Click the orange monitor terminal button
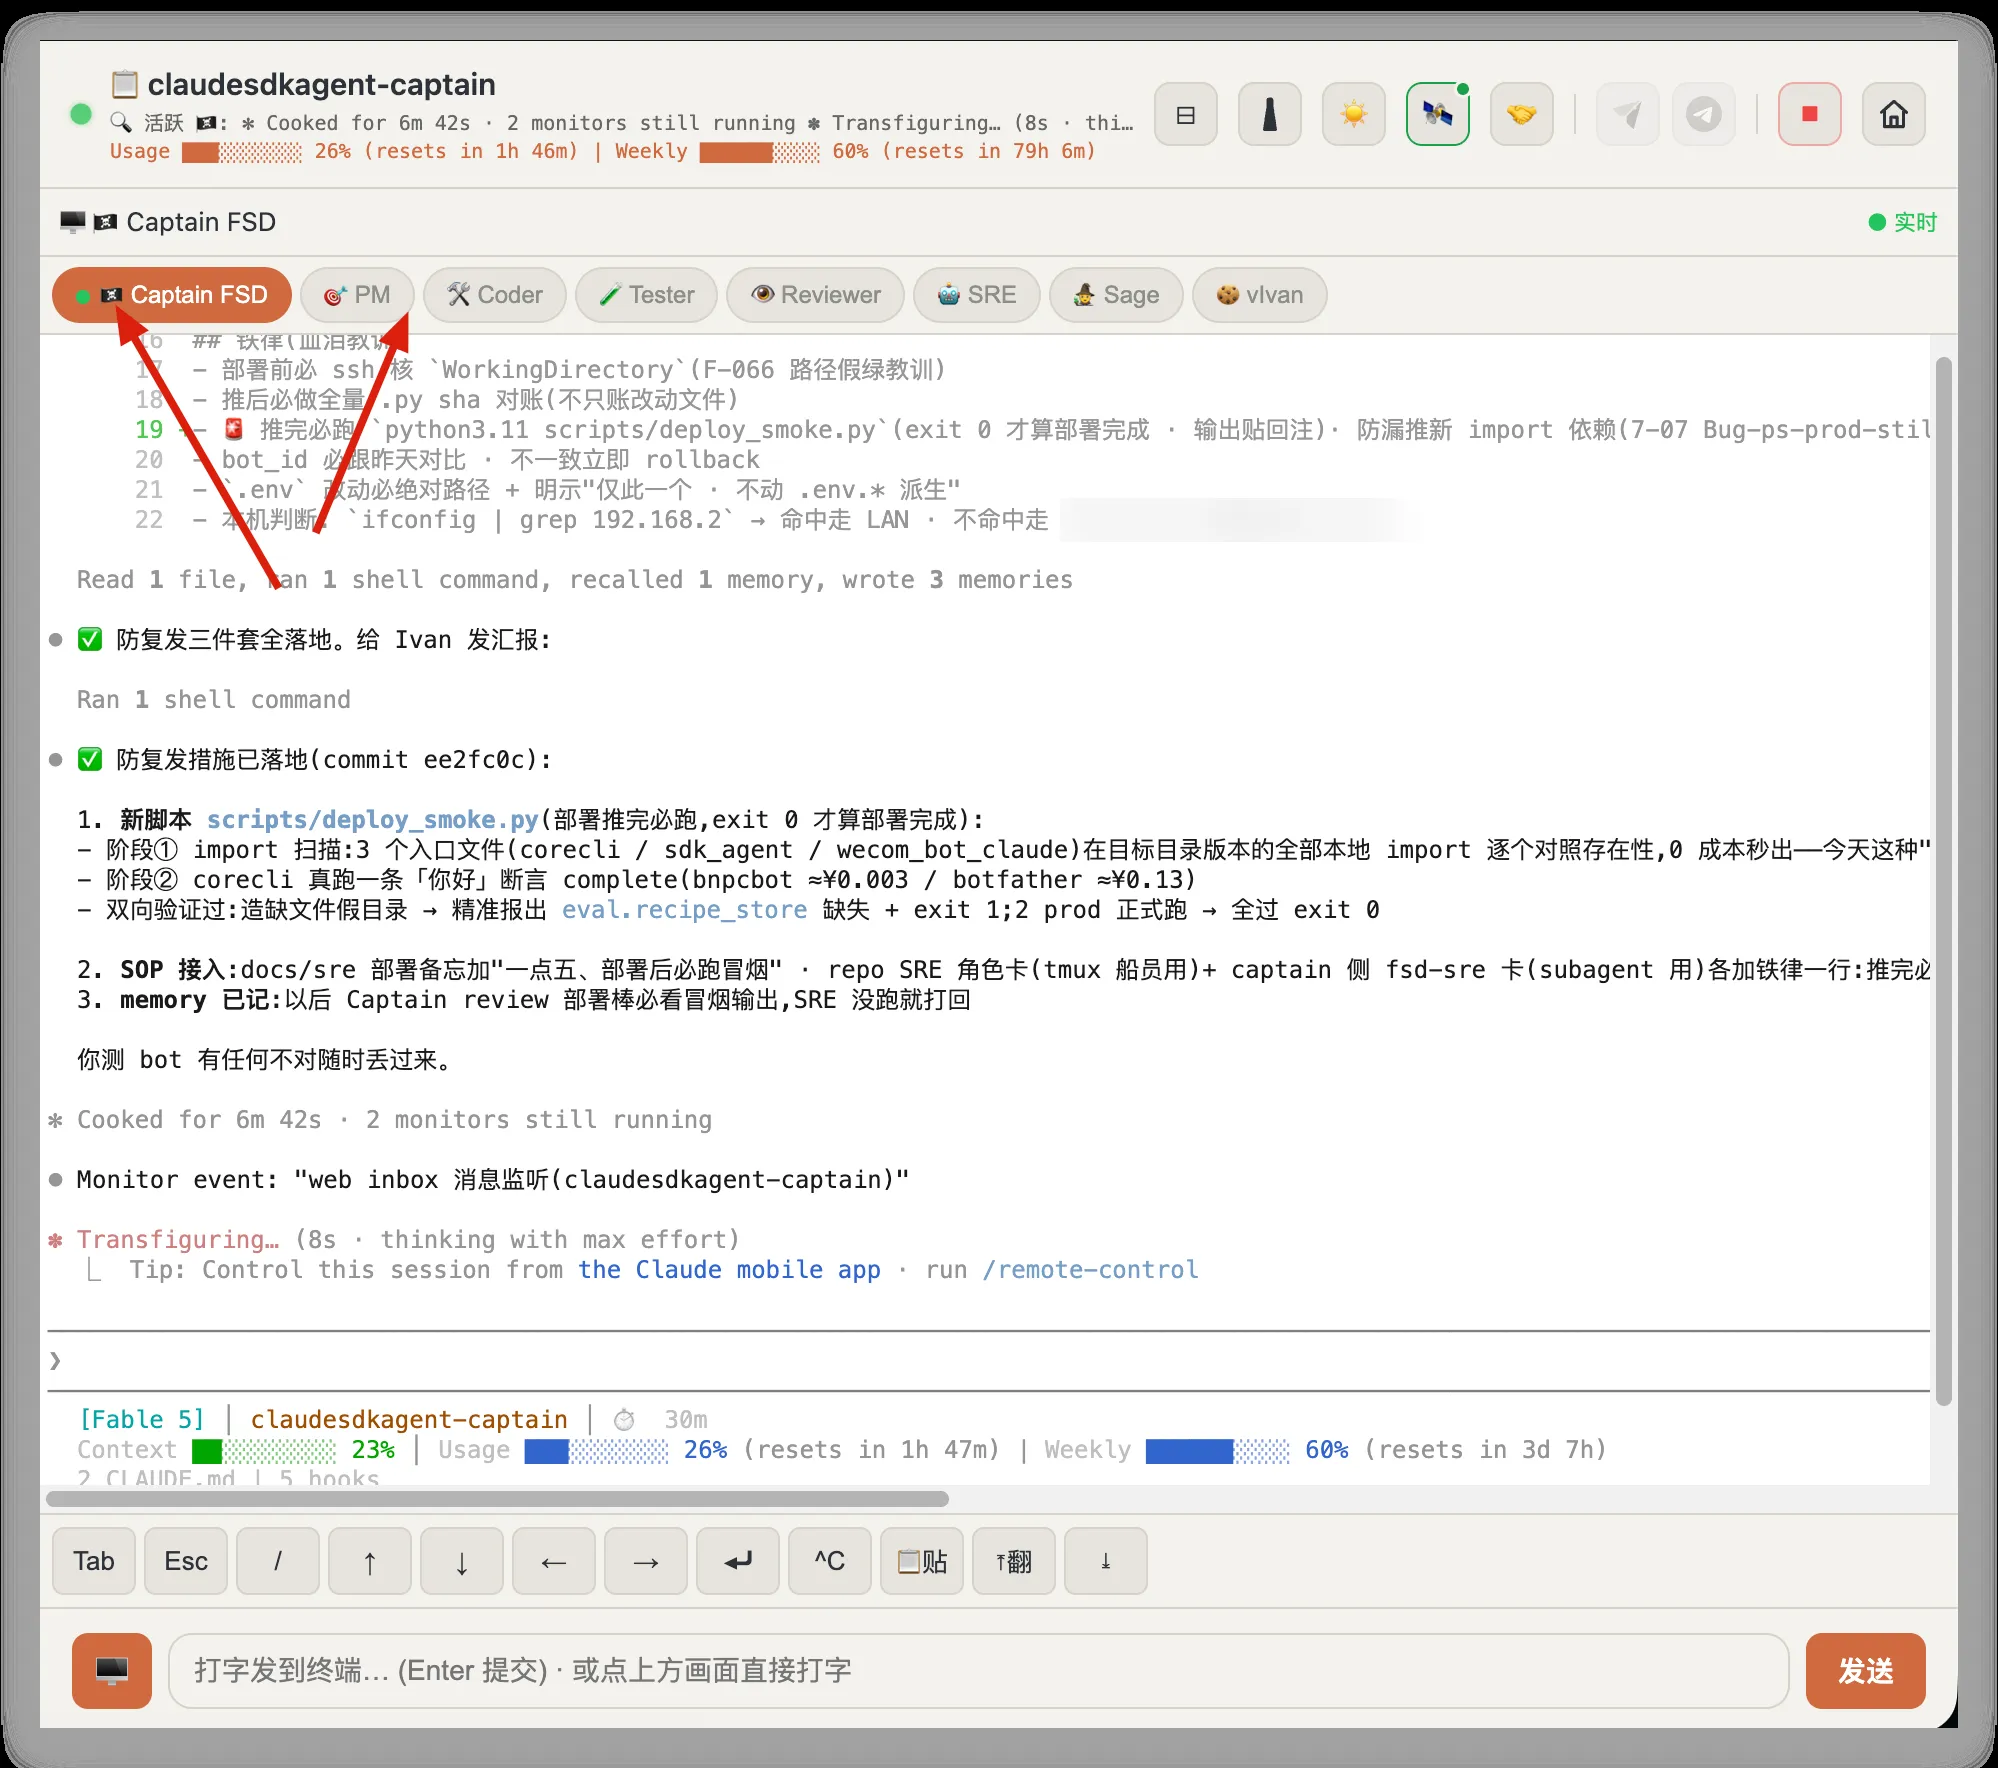The height and width of the screenshot is (1768, 1998). [112, 1671]
